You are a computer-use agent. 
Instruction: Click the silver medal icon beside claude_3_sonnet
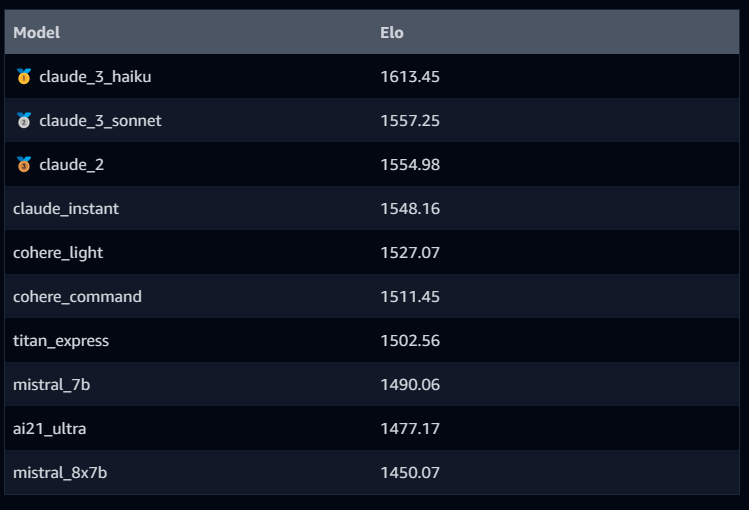24,120
